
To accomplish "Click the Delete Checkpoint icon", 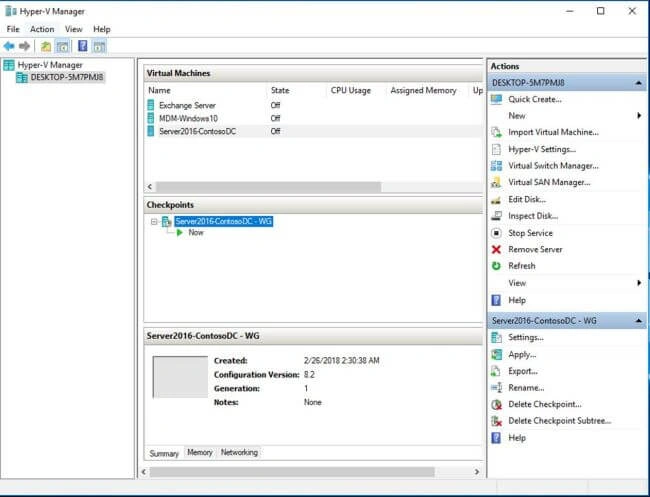I will click(496, 405).
